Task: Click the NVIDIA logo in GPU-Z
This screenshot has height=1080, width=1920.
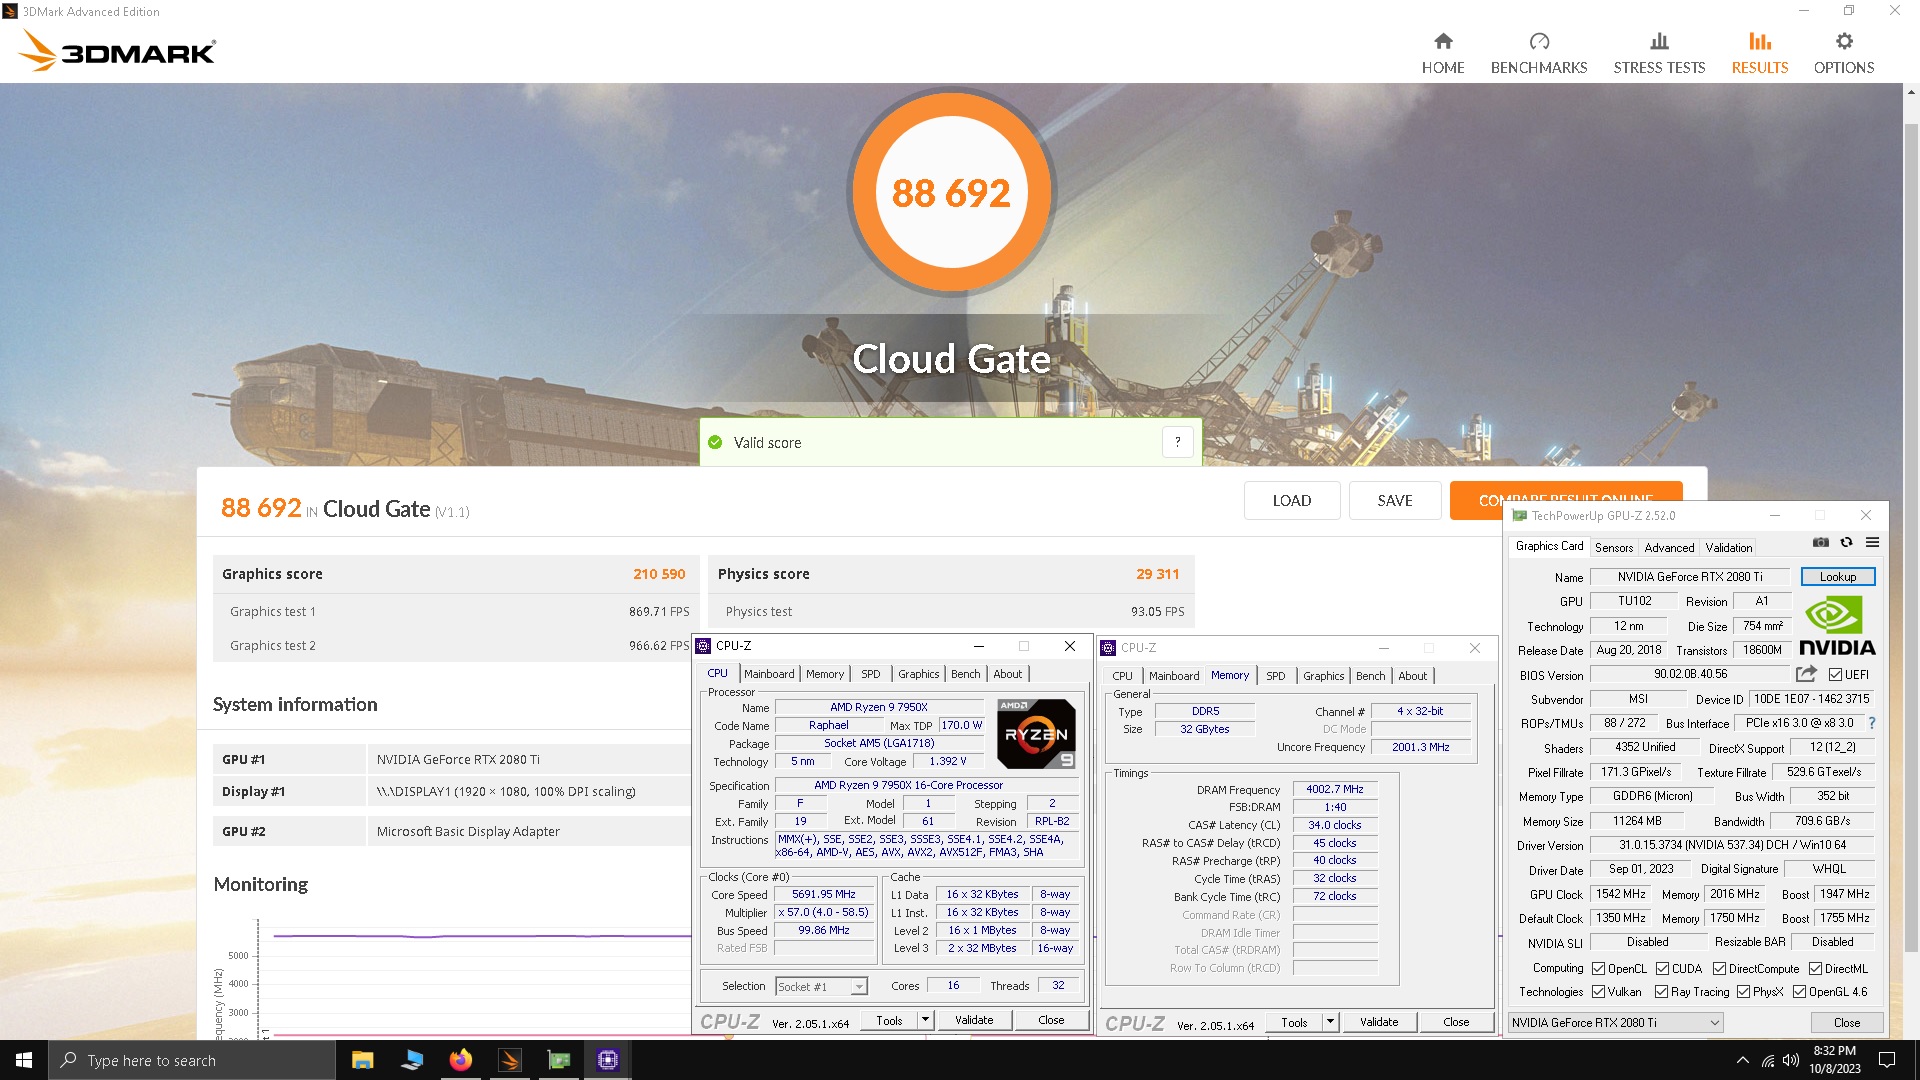Action: pyautogui.click(x=1837, y=625)
